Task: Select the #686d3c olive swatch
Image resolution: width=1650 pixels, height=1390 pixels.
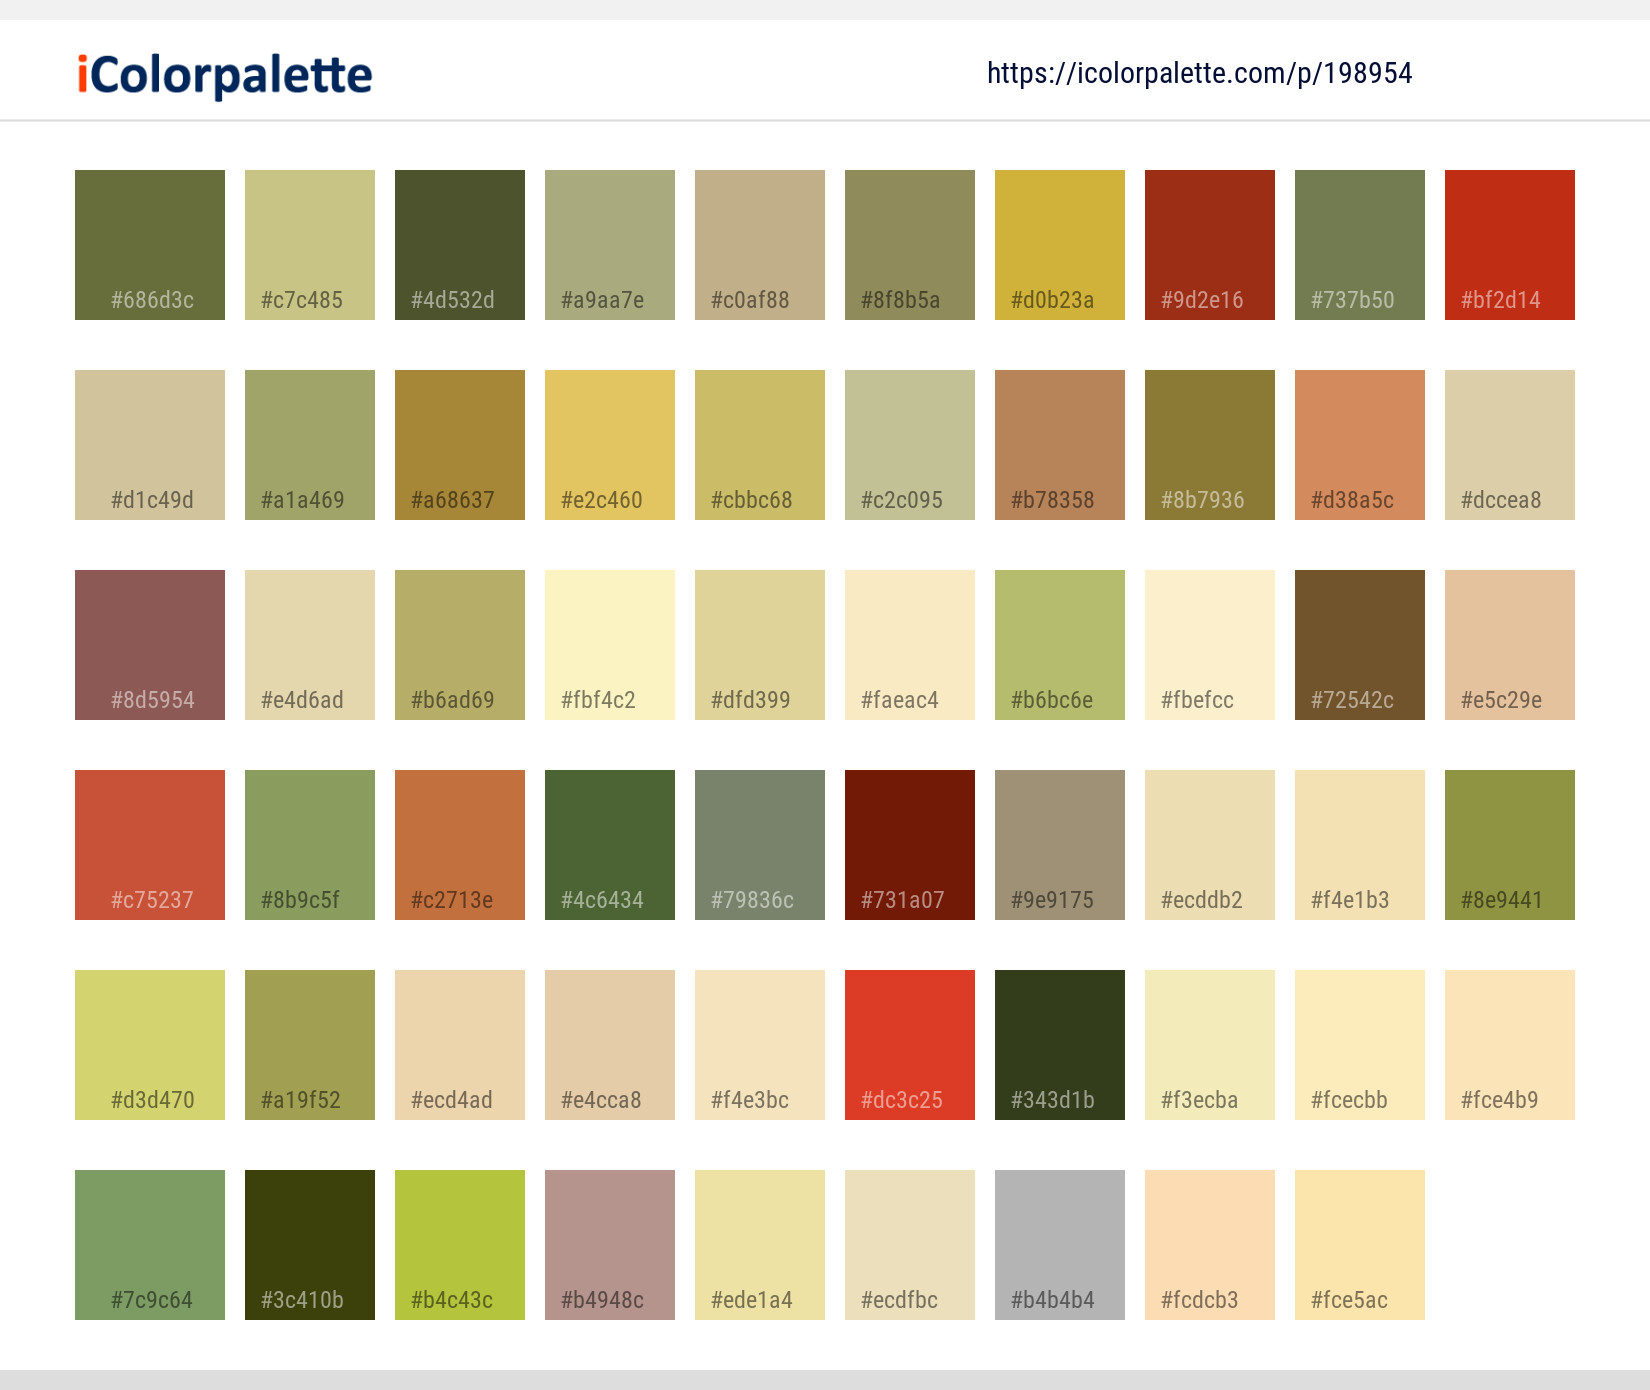Action: [x=149, y=244]
